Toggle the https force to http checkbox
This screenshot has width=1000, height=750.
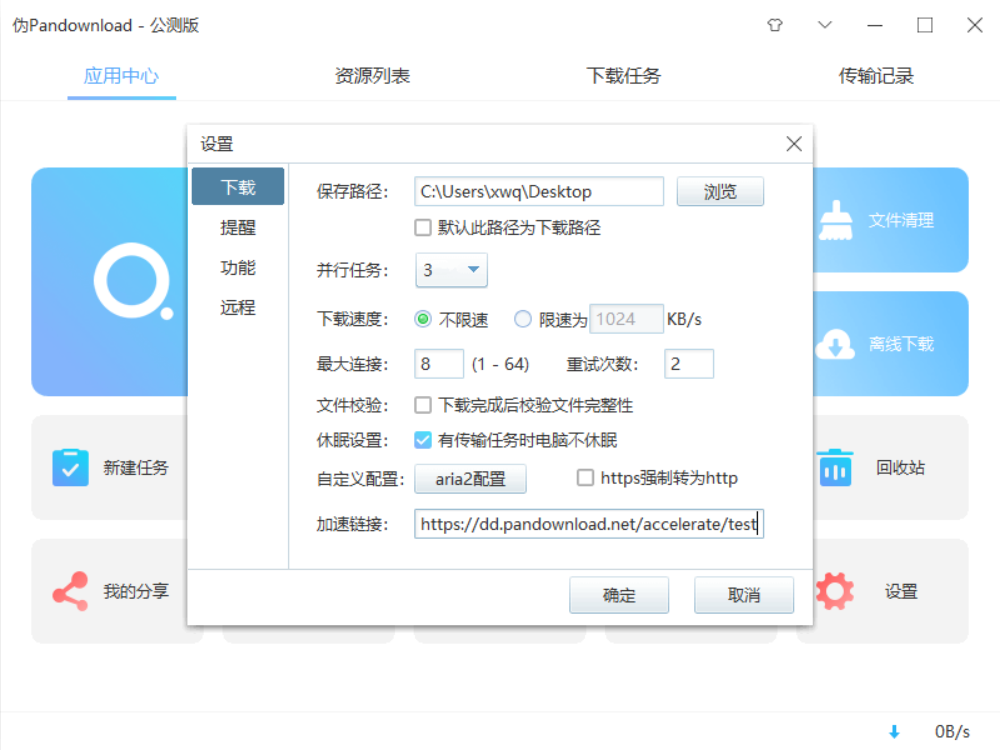point(585,478)
